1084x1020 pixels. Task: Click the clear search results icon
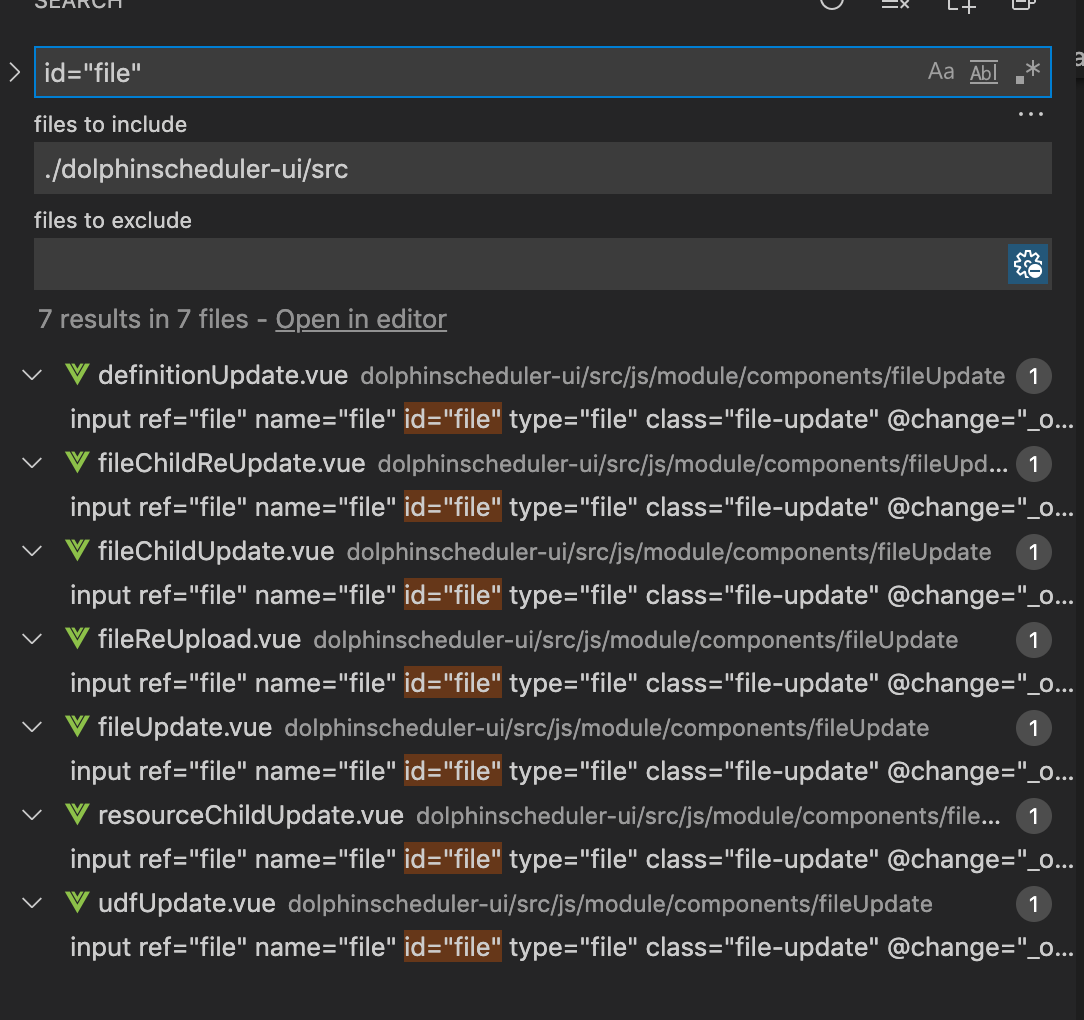pos(895,4)
